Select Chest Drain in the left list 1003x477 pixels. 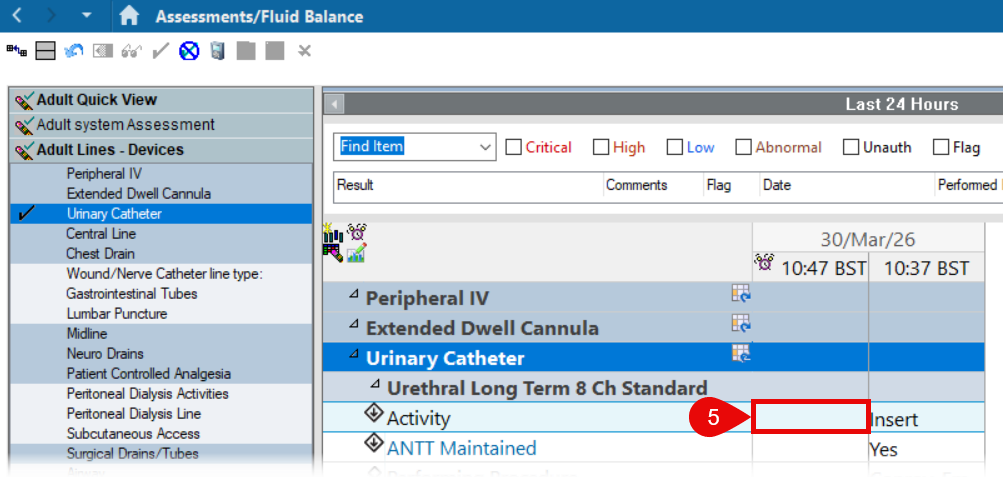point(100,253)
